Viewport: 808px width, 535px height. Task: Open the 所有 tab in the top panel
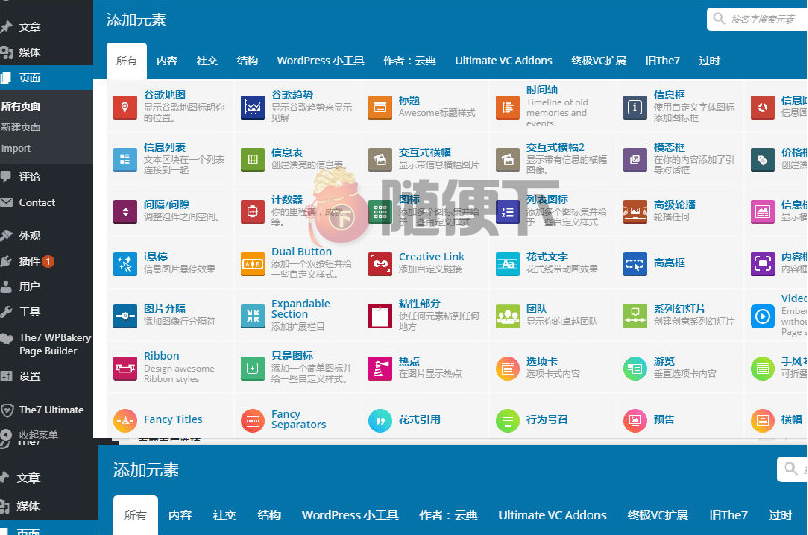pos(126,61)
